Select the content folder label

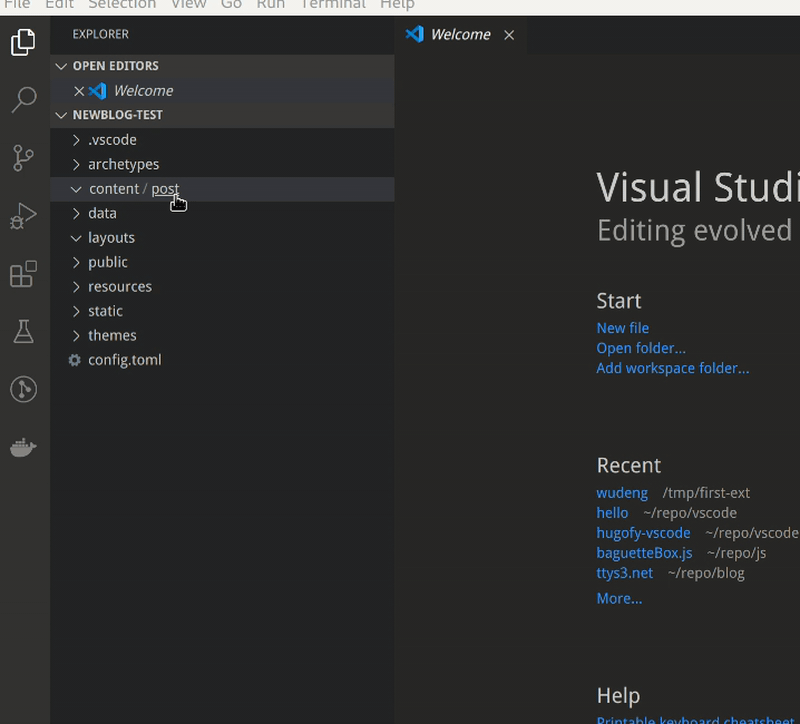114,189
